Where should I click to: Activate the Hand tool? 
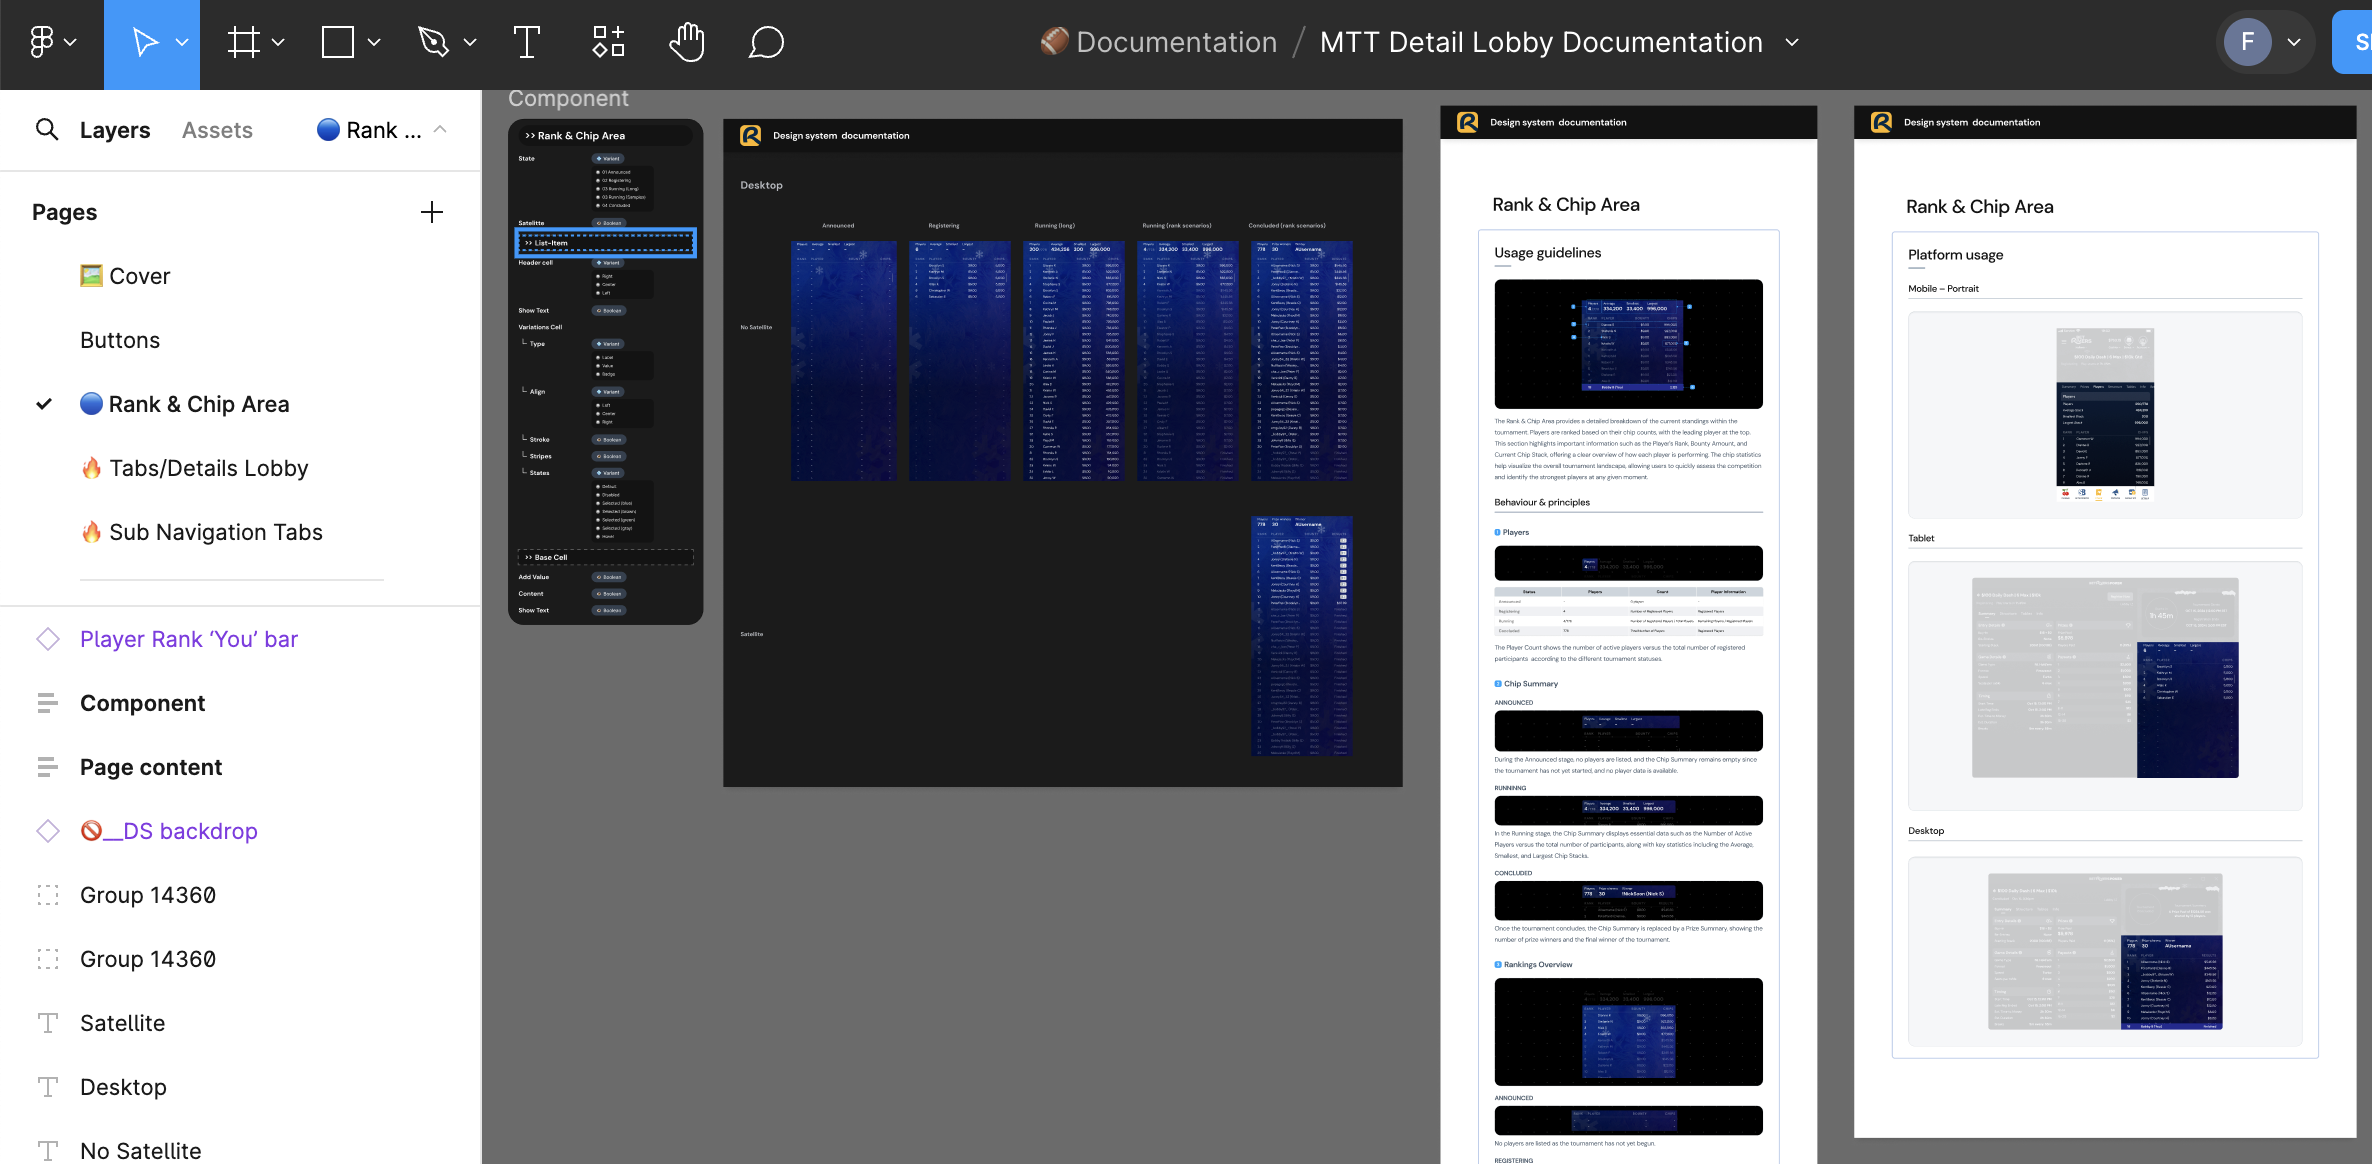click(687, 42)
